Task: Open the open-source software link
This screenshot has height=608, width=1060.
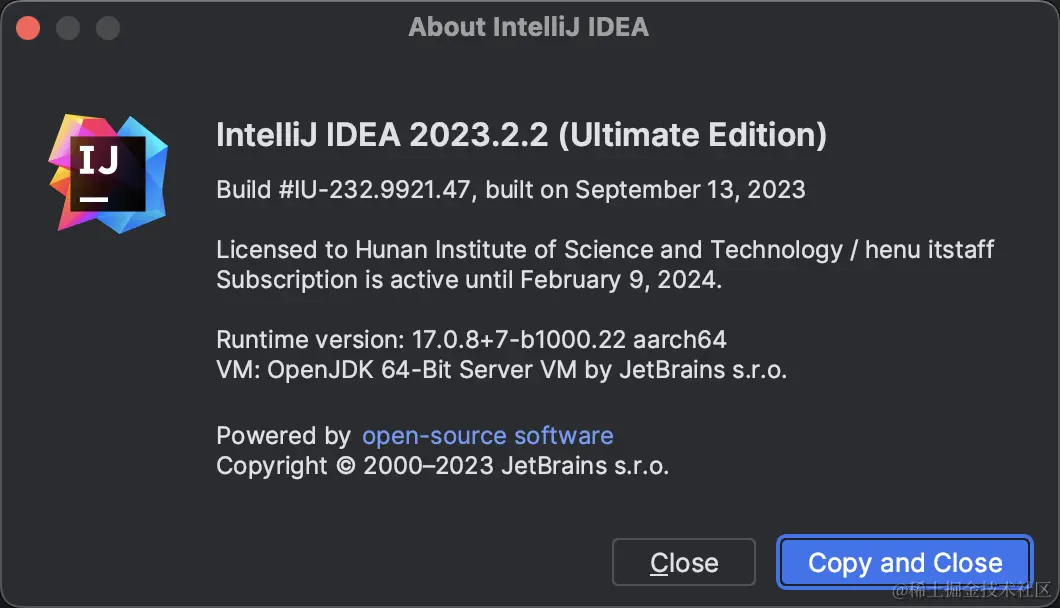Action: [487, 436]
